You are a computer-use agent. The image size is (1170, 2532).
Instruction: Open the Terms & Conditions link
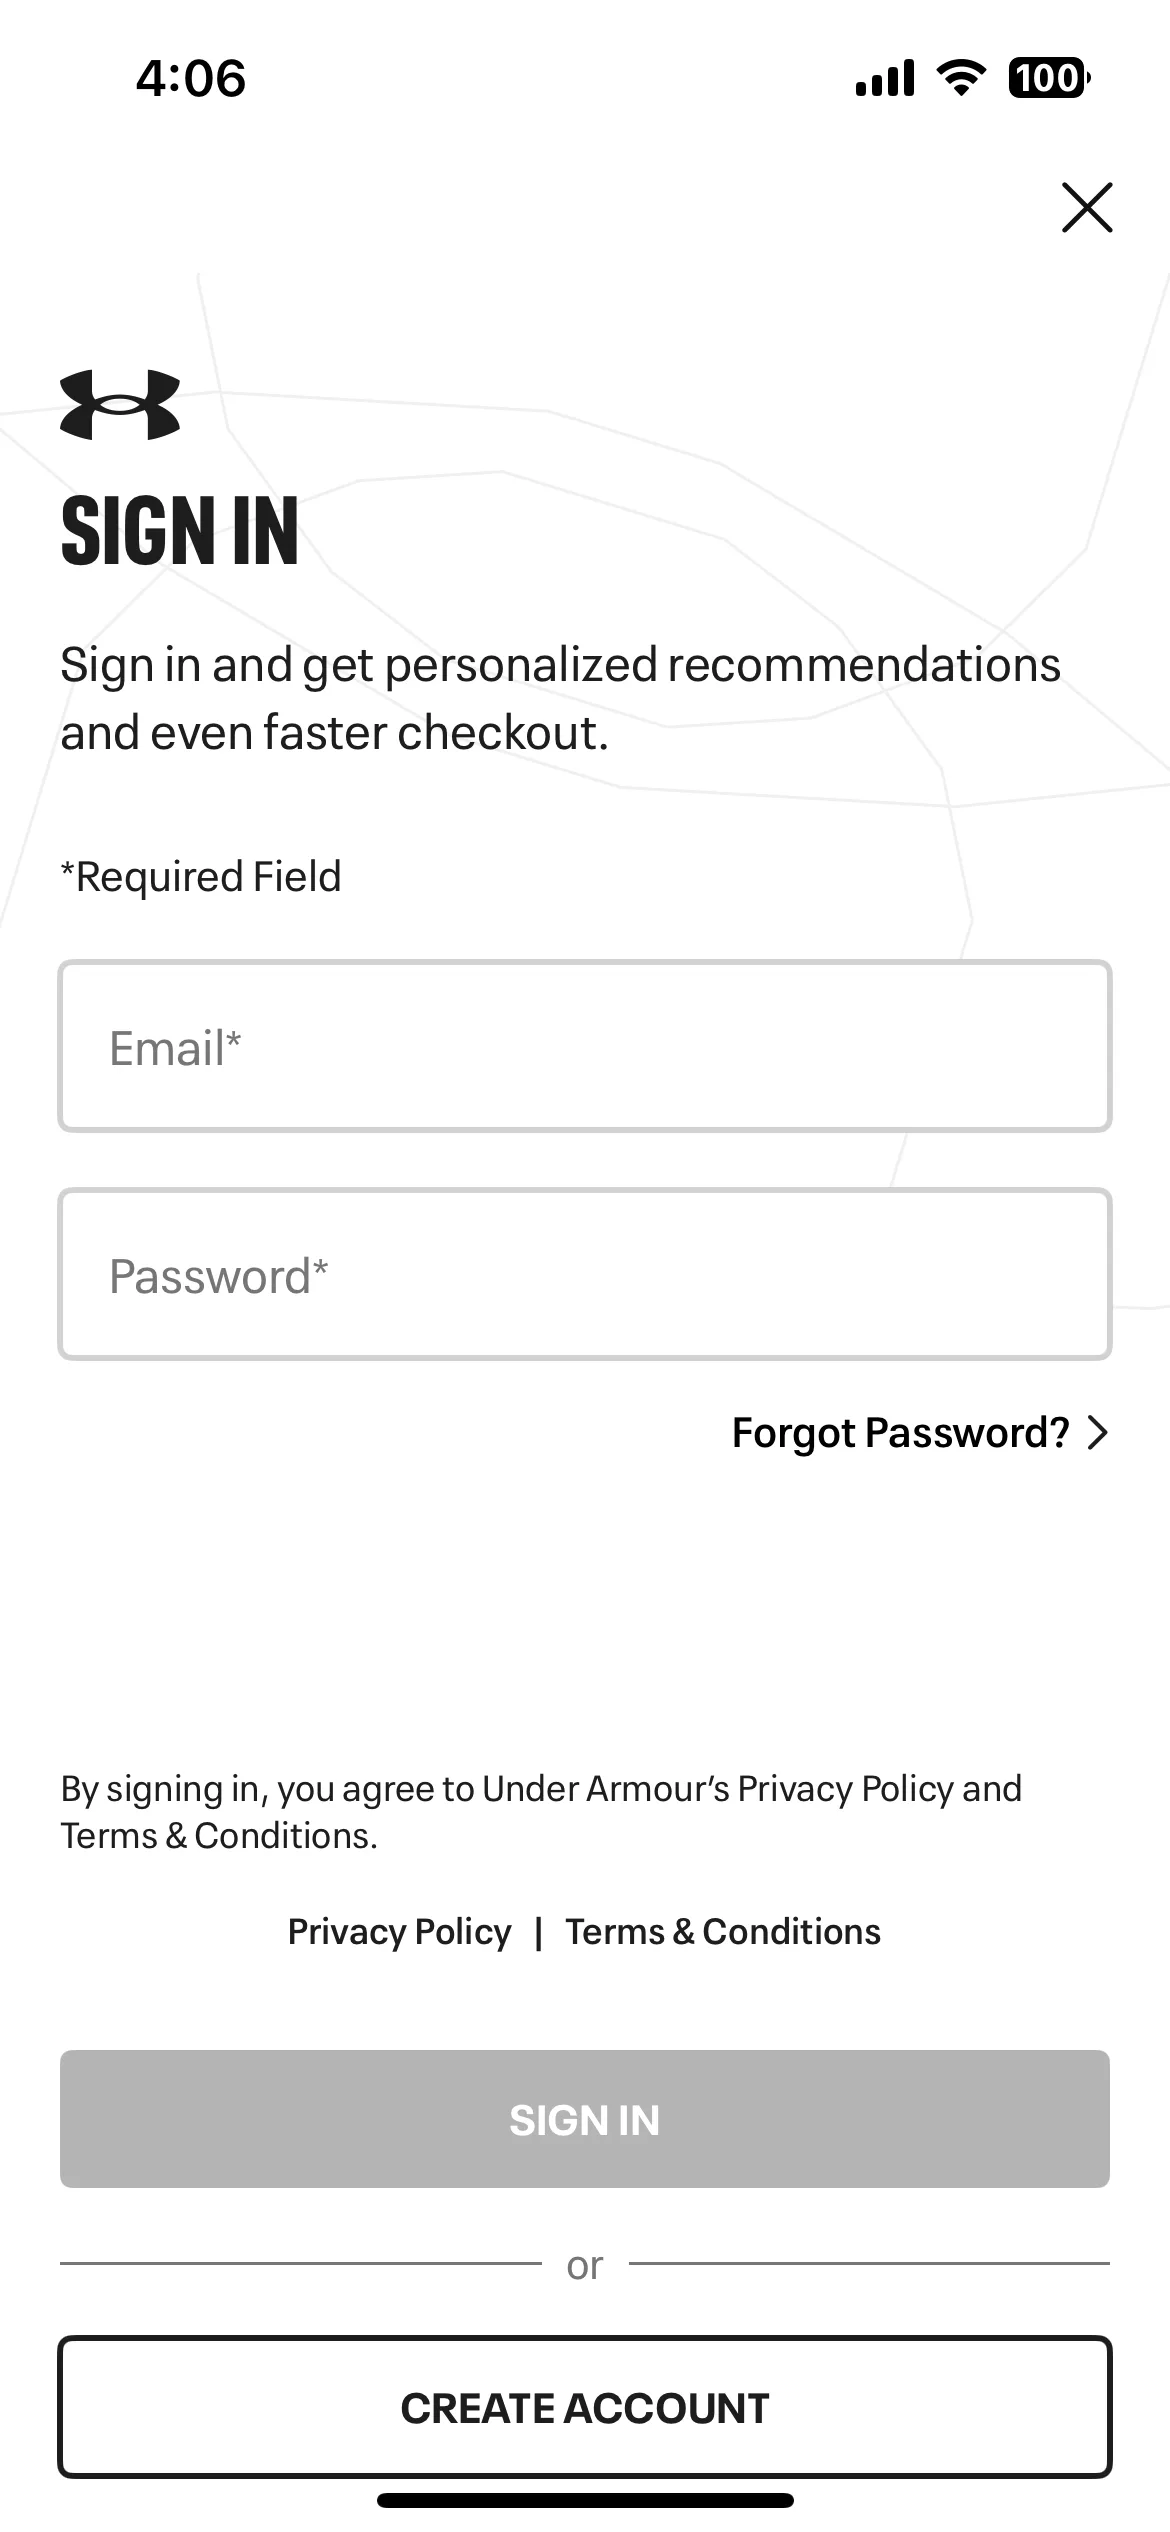[723, 1931]
